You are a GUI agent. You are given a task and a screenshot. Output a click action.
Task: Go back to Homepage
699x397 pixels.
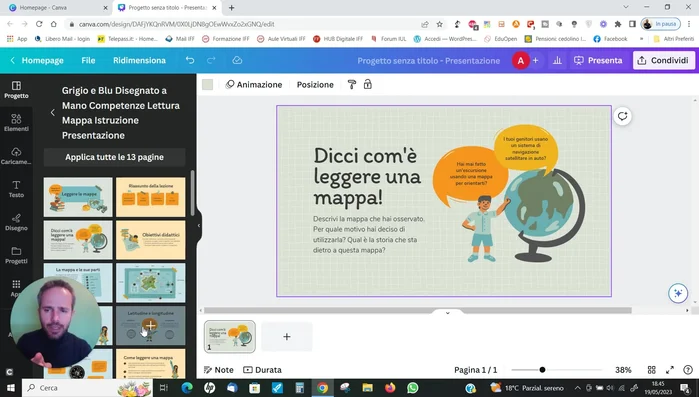pyautogui.click(x=37, y=60)
